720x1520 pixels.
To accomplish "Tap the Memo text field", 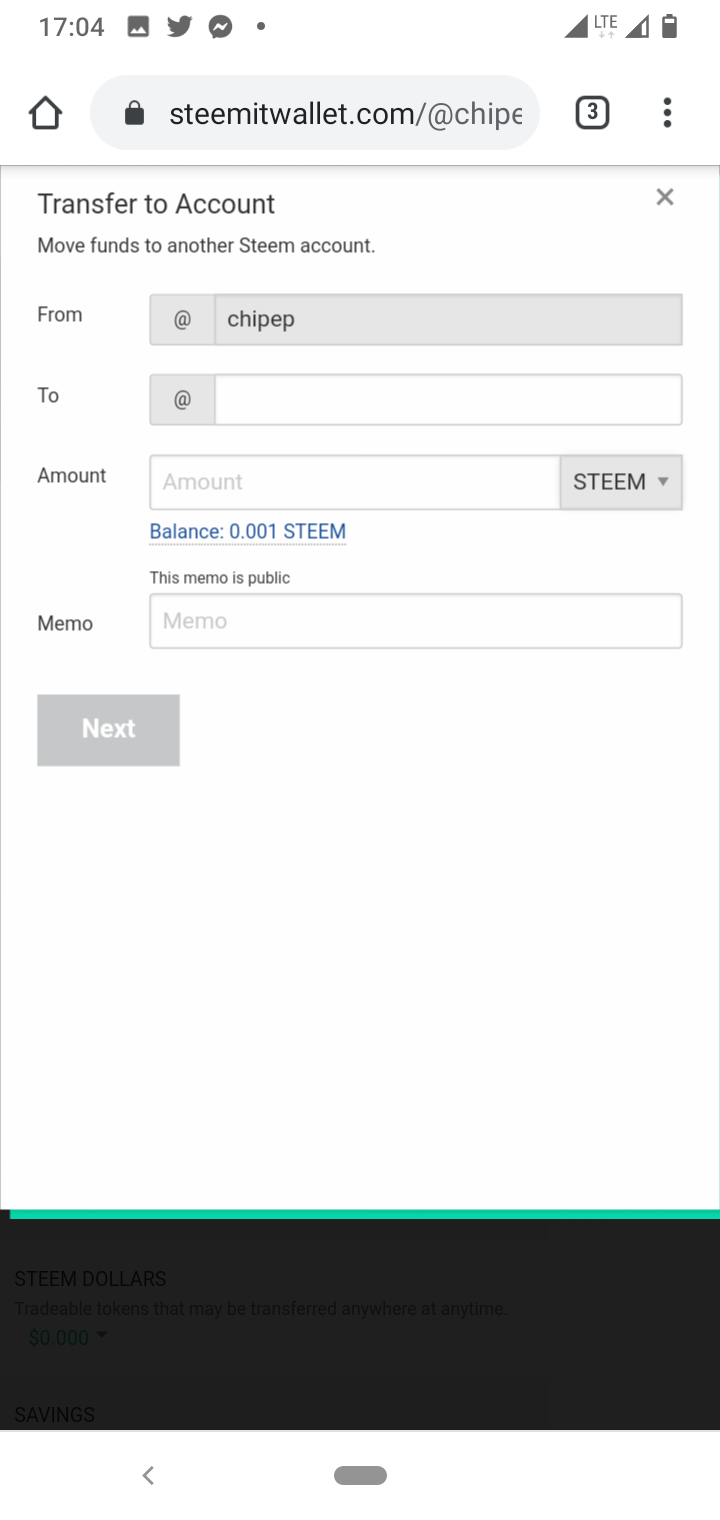I will 416,621.
